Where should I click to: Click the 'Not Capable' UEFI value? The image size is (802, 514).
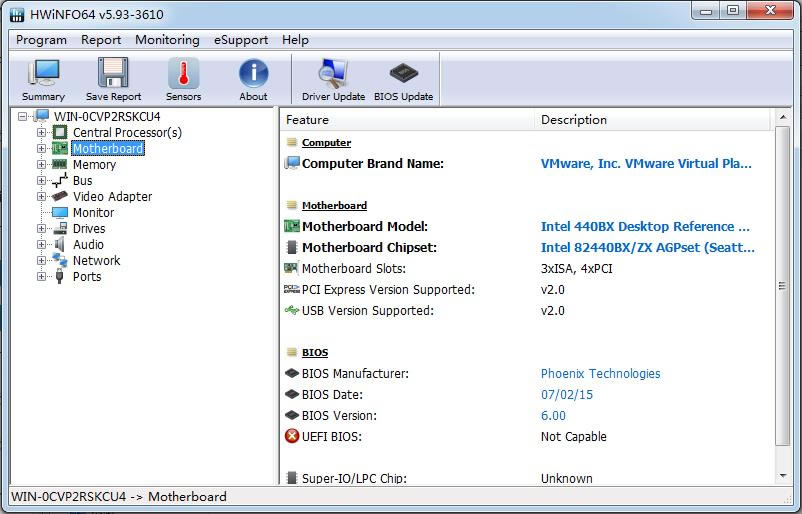[x=573, y=436]
